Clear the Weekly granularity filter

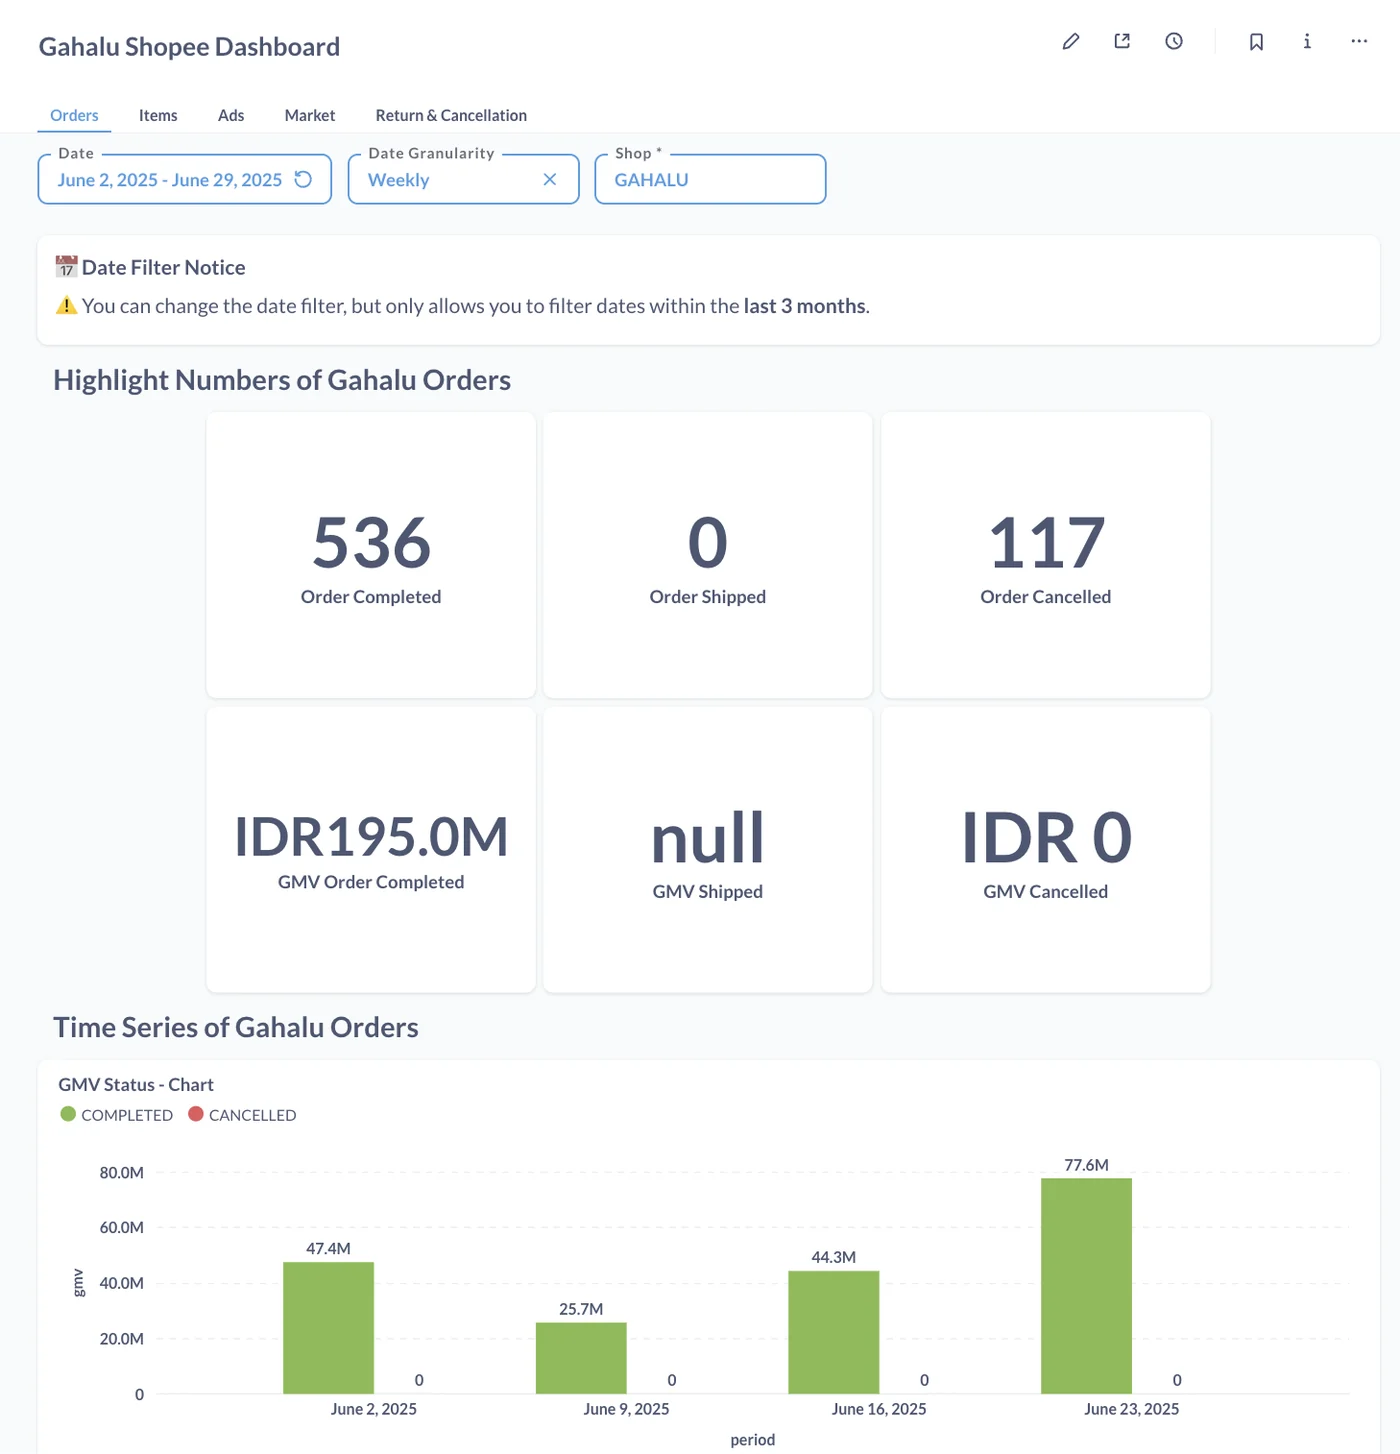549,179
